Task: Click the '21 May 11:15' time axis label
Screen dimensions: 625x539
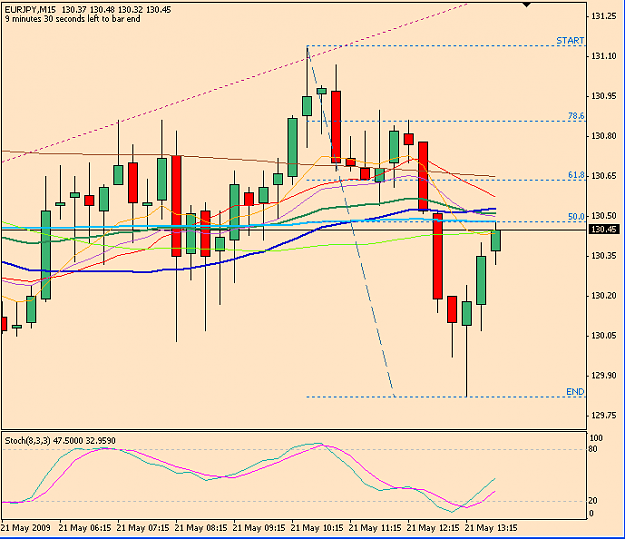Action: pyautogui.click(x=375, y=528)
